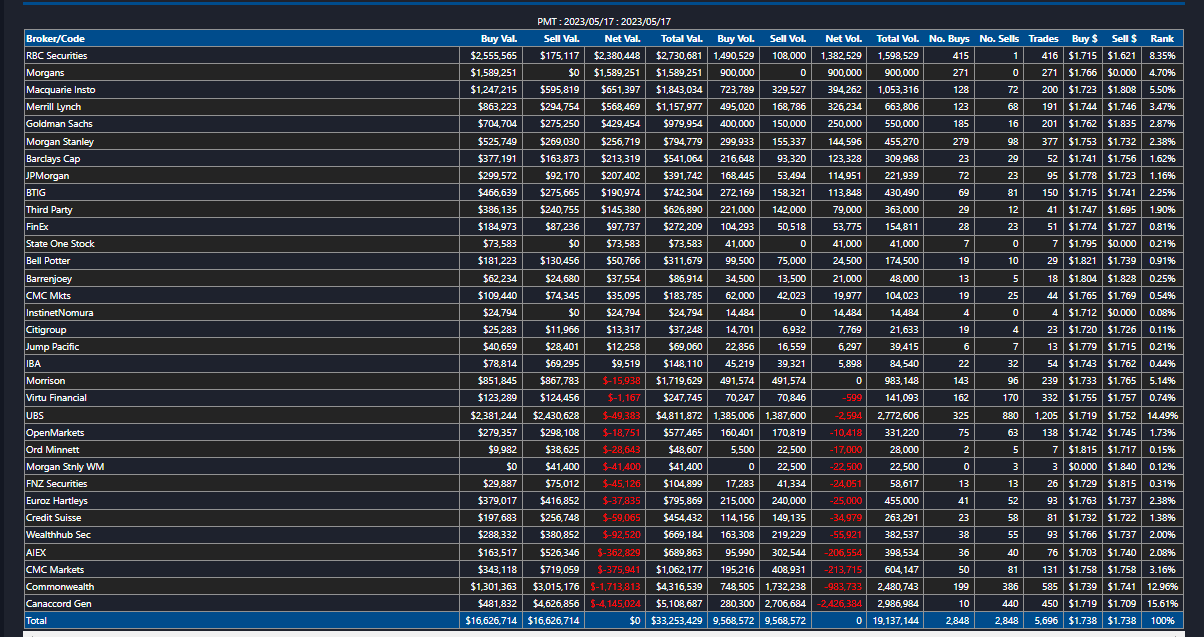The height and width of the screenshot is (637, 1204).
Task: Click the Total Vol. column header
Action: coord(898,39)
